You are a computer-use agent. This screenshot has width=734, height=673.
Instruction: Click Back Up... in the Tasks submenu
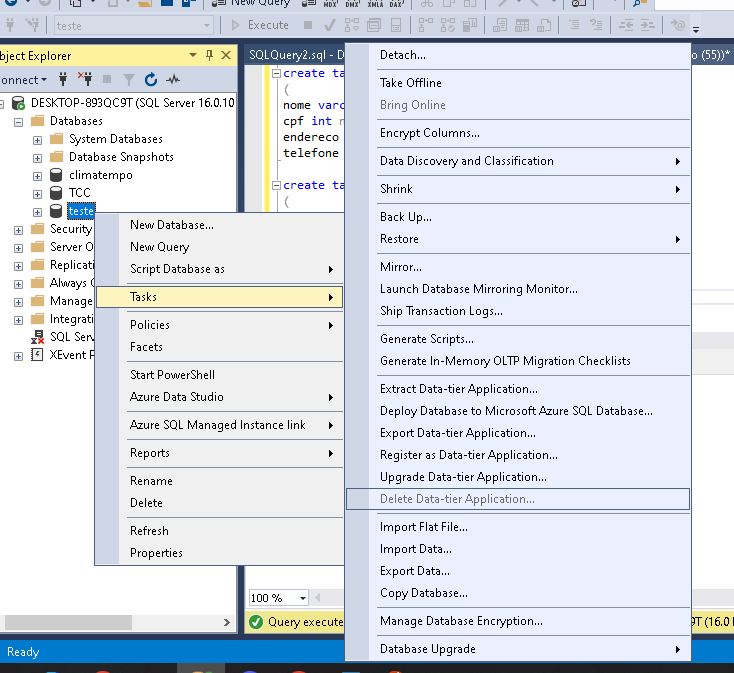pyautogui.click(x=518, y=217)
